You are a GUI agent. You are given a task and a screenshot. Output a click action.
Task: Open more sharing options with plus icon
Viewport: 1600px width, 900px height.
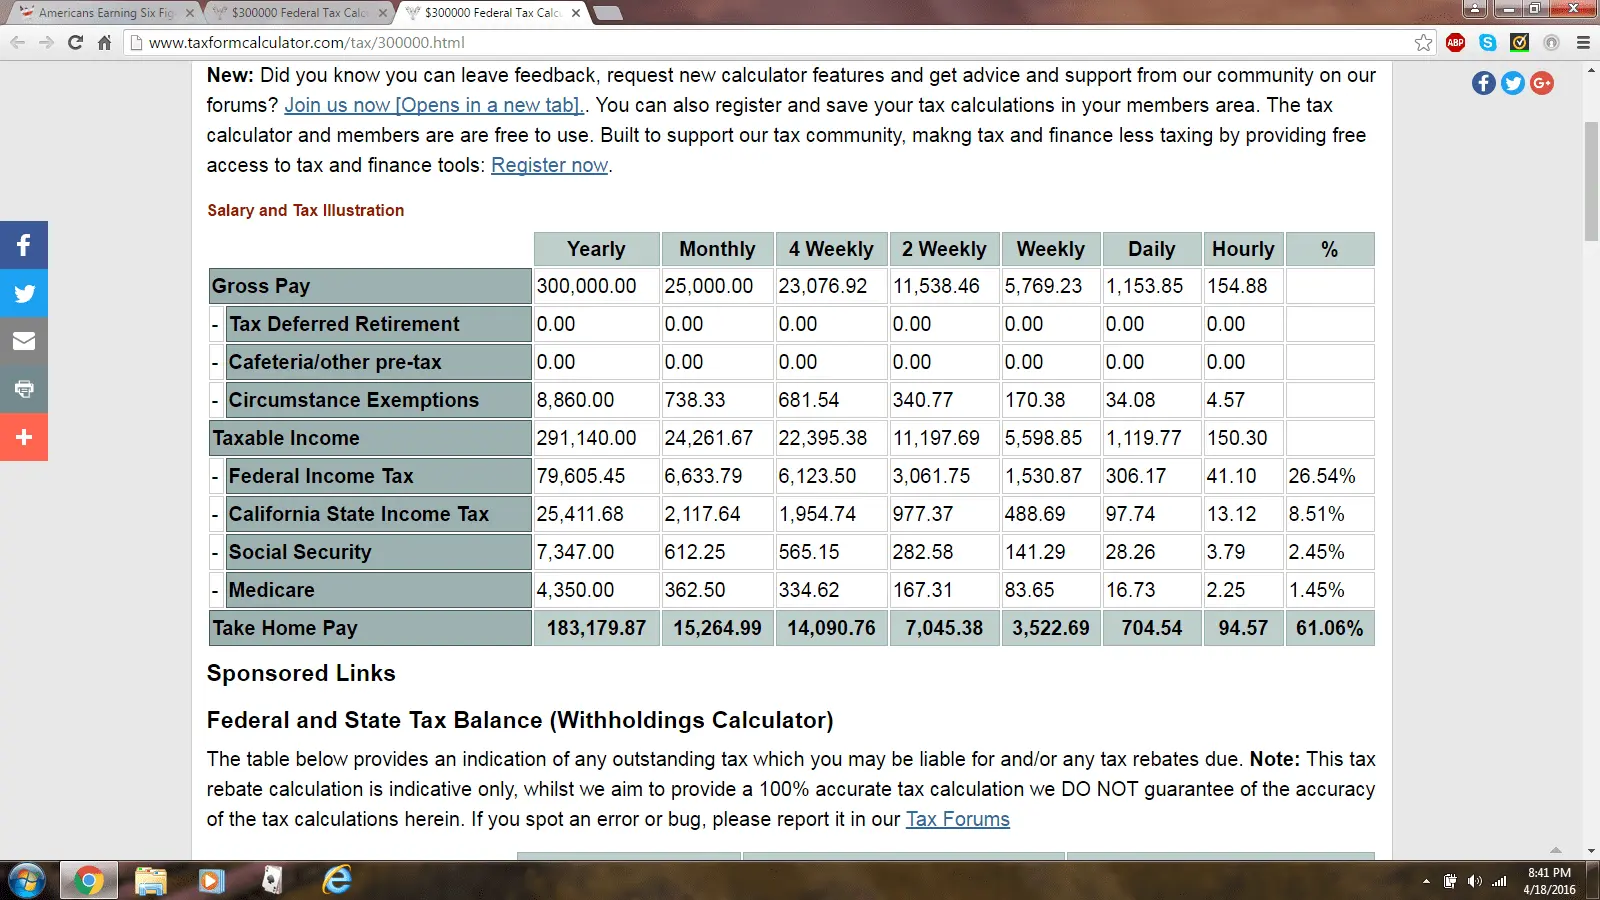point(24,437)
